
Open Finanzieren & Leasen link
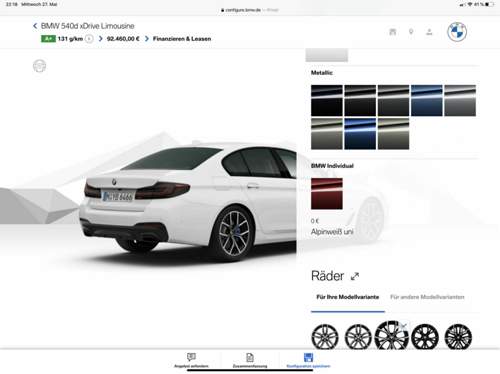pyautogui.click(x=182, y=39)
